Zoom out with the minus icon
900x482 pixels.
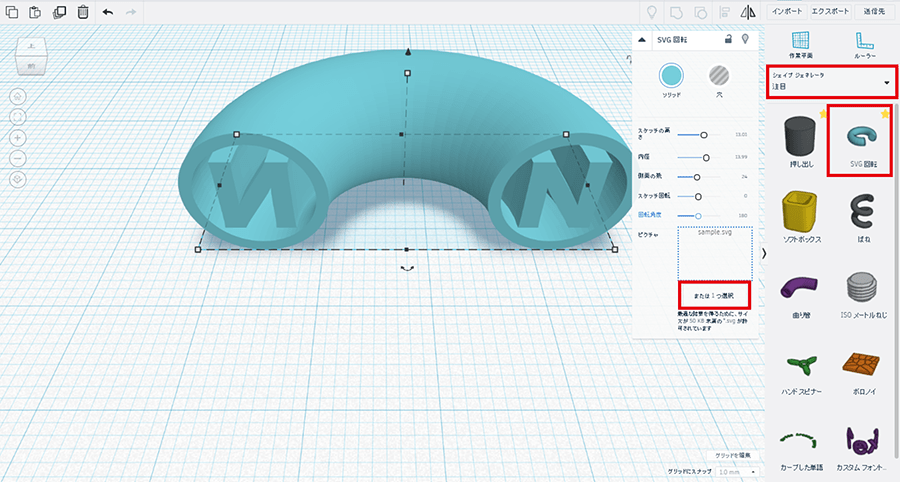18,158
